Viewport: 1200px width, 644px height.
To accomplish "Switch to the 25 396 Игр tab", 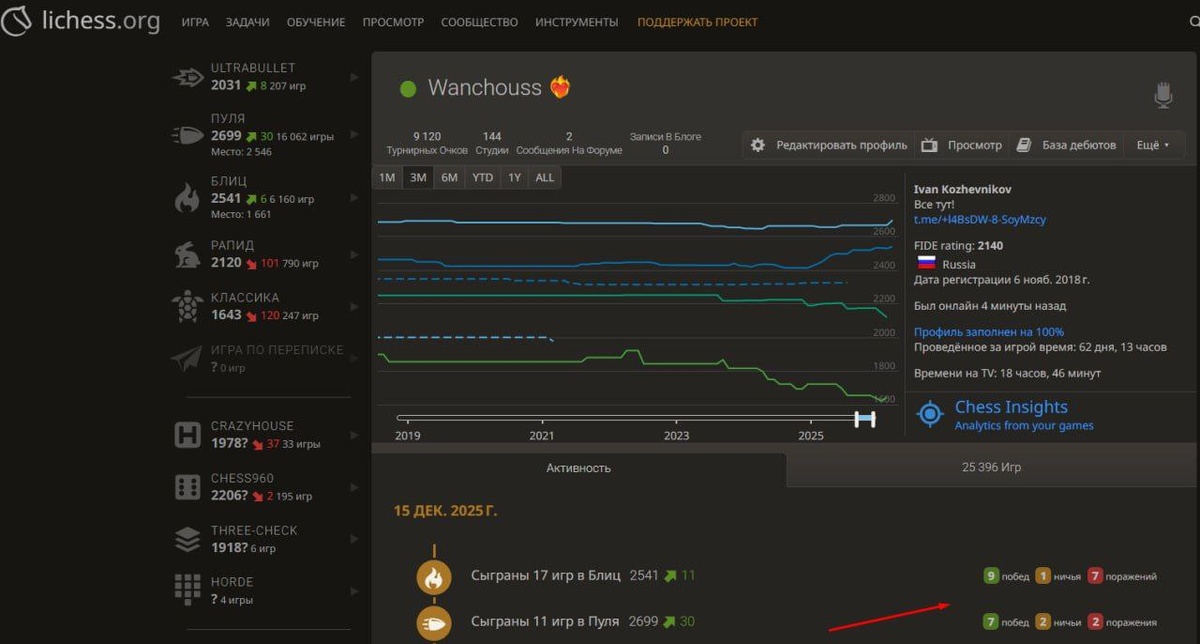I will 992,467.
